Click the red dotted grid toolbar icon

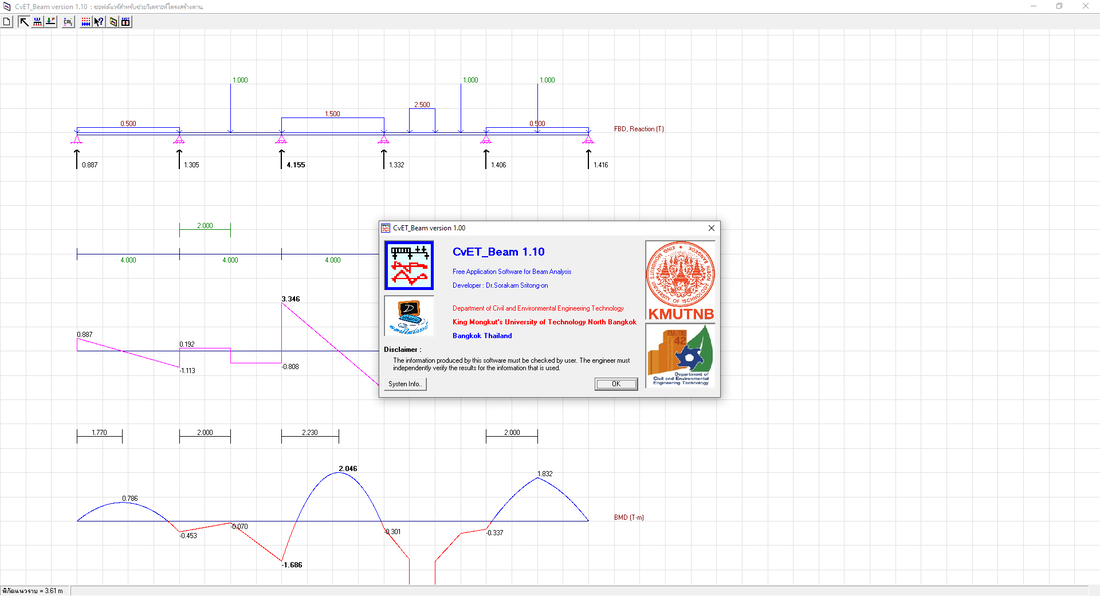86,22
